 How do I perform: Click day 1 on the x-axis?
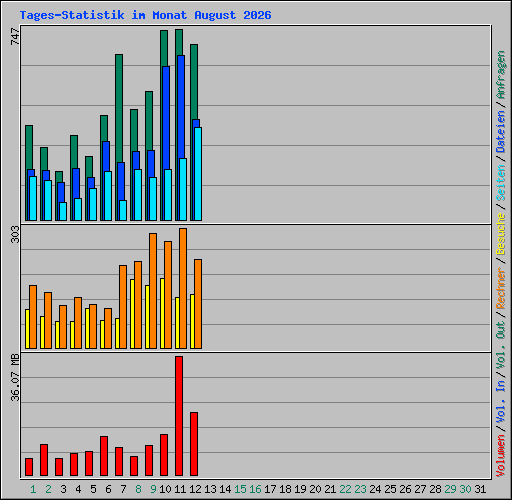(x=33, y=489)
